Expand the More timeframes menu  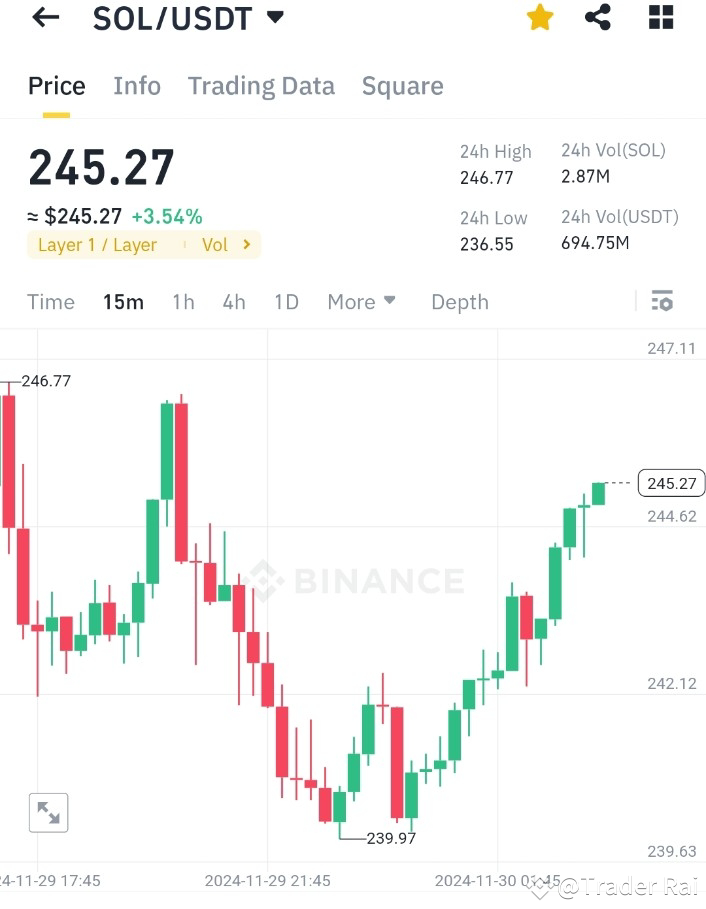tap(361, 301)
